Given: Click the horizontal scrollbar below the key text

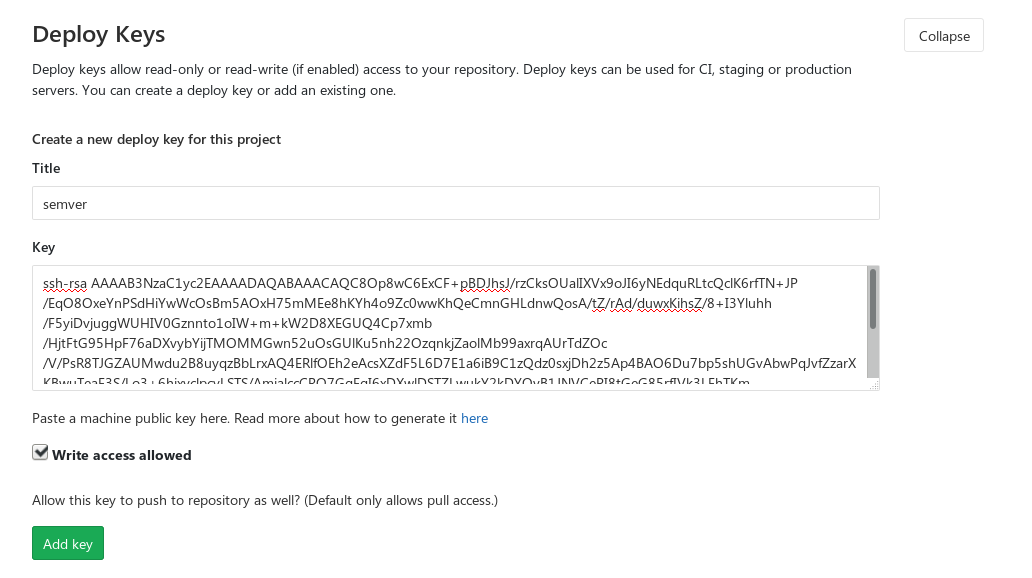Looking at the screenshot, I should click(450, 384).
